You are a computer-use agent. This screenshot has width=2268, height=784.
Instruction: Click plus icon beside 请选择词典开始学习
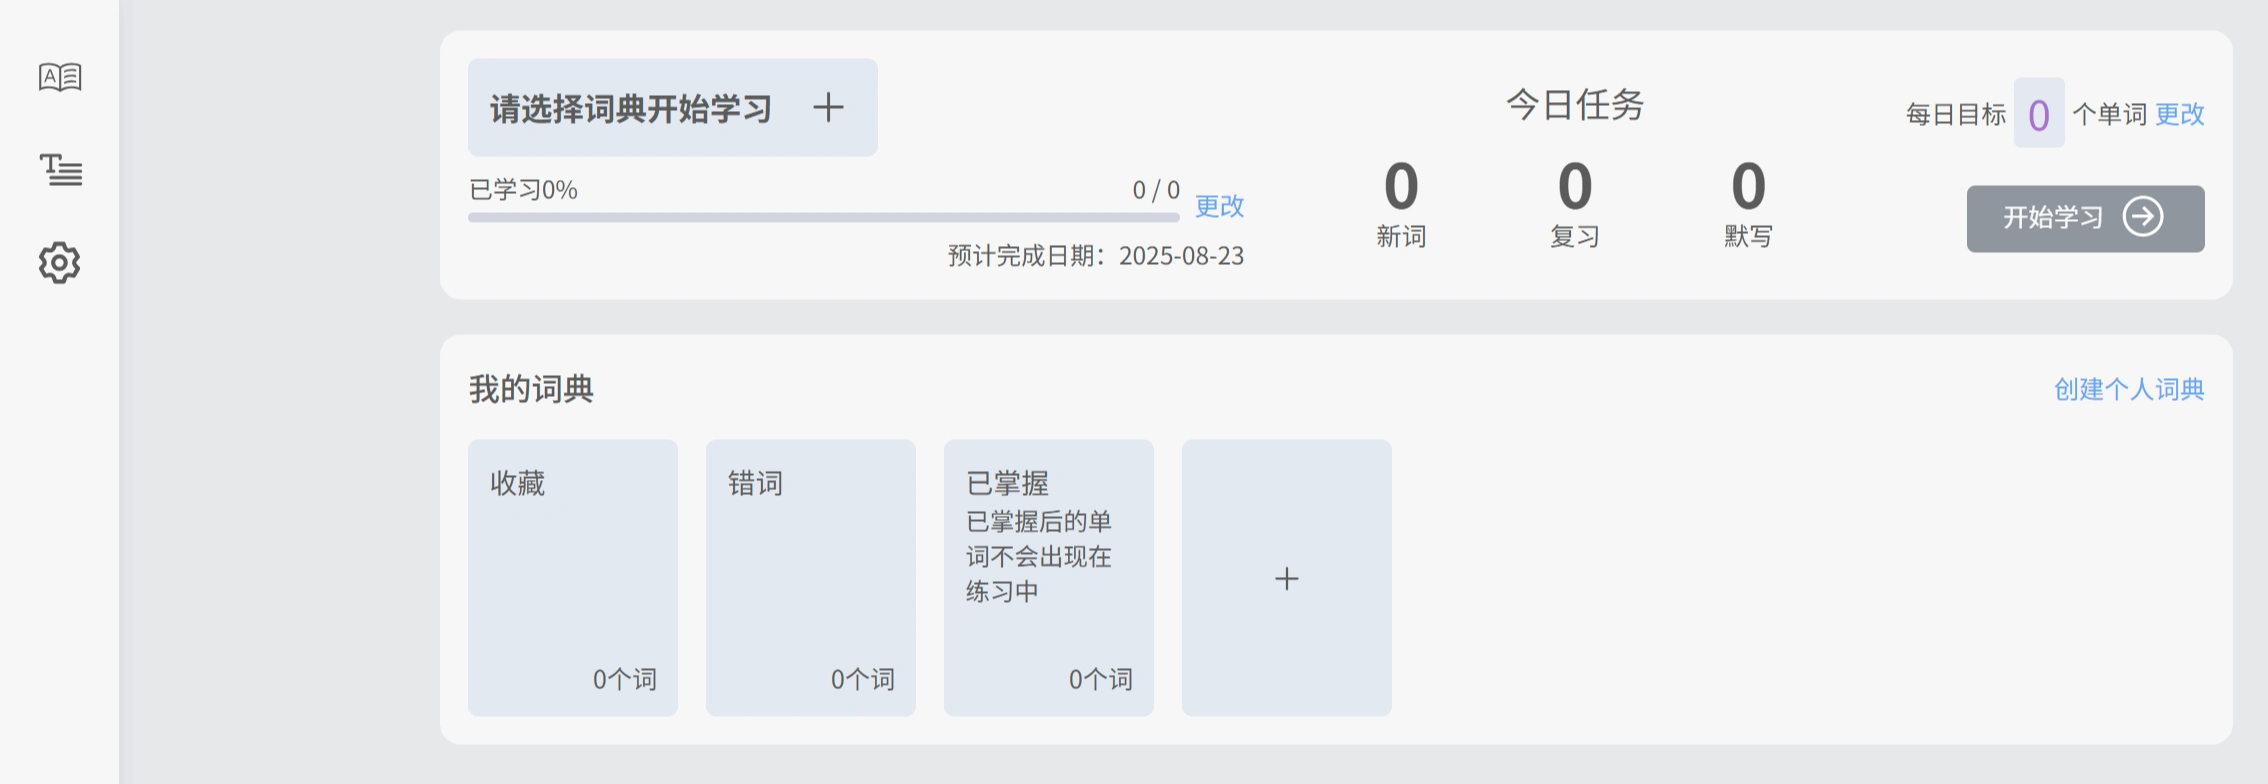coord(828,107)
